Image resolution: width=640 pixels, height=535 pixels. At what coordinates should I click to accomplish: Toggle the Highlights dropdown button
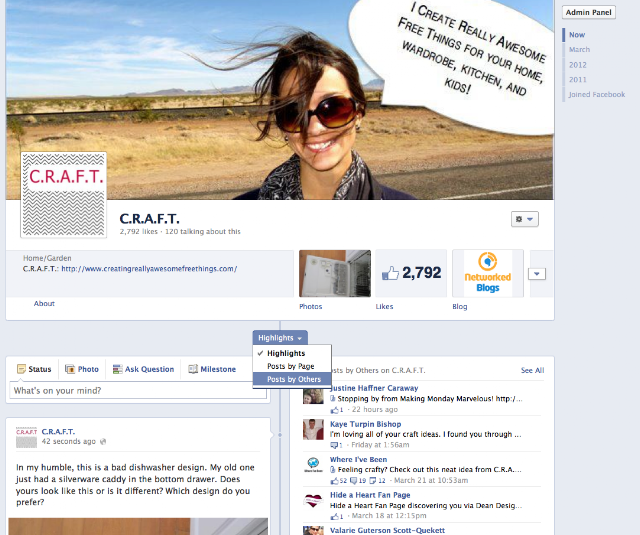click(280, 337)
